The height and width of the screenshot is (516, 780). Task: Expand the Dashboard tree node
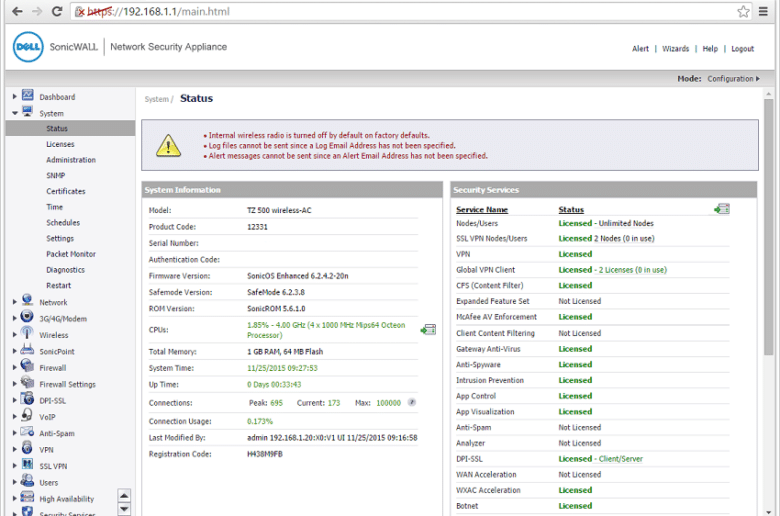point(14,97)
